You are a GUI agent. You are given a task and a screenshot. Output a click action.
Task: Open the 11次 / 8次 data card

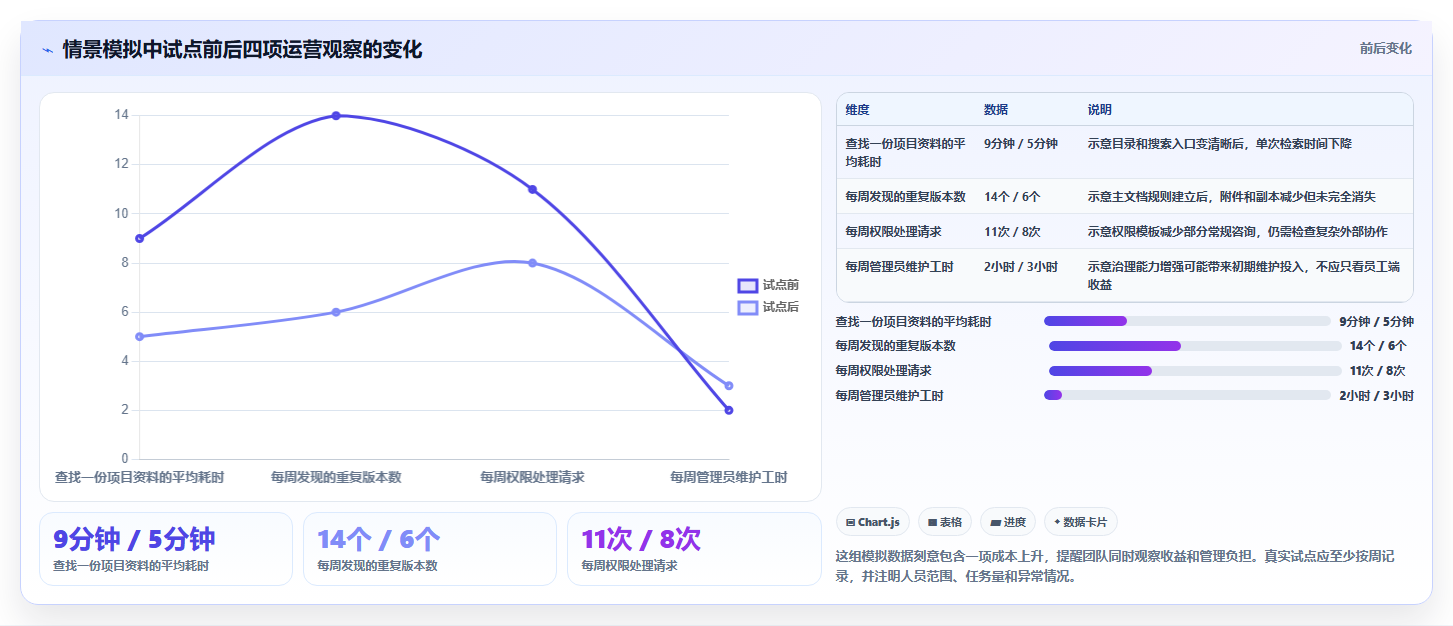[694, 549]
